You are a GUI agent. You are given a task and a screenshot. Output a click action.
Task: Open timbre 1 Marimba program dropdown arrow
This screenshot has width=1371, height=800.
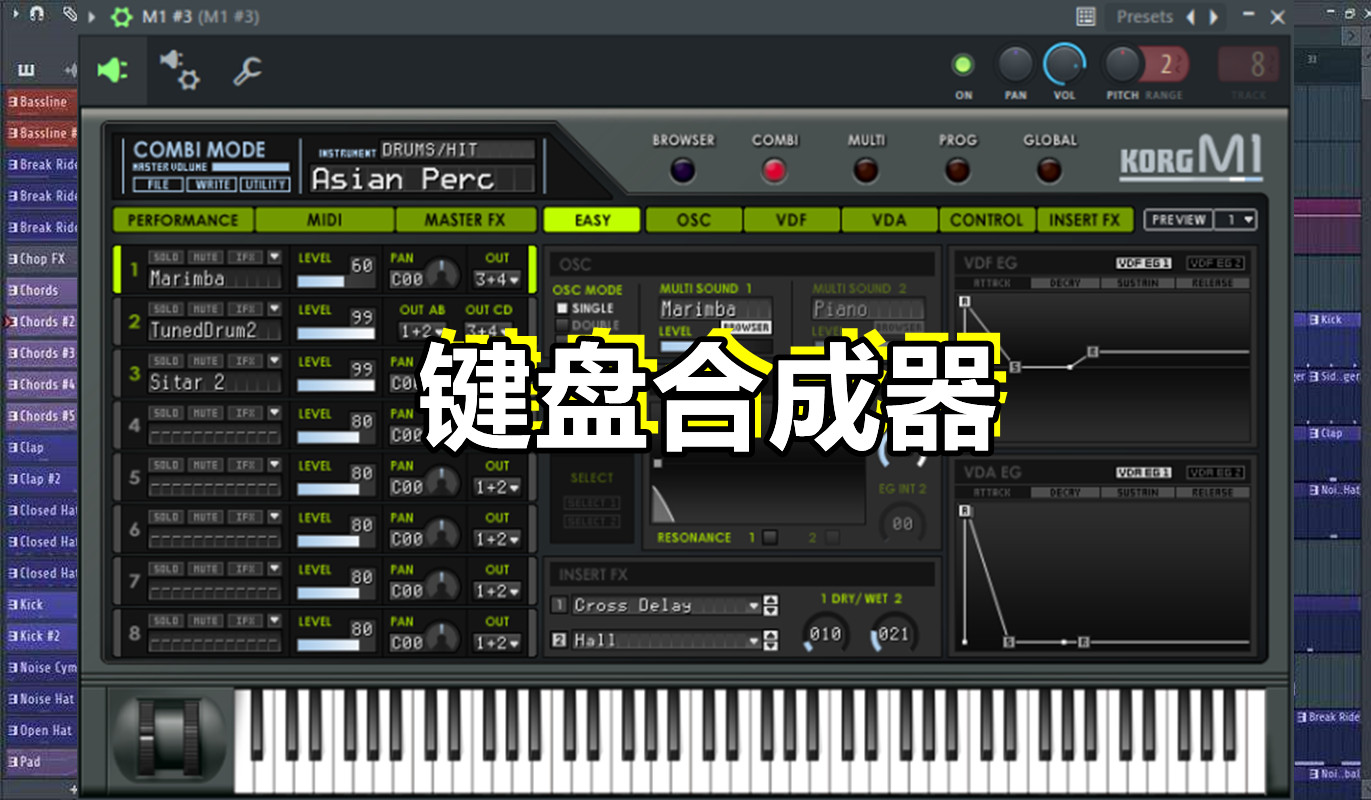click(274, 257)
